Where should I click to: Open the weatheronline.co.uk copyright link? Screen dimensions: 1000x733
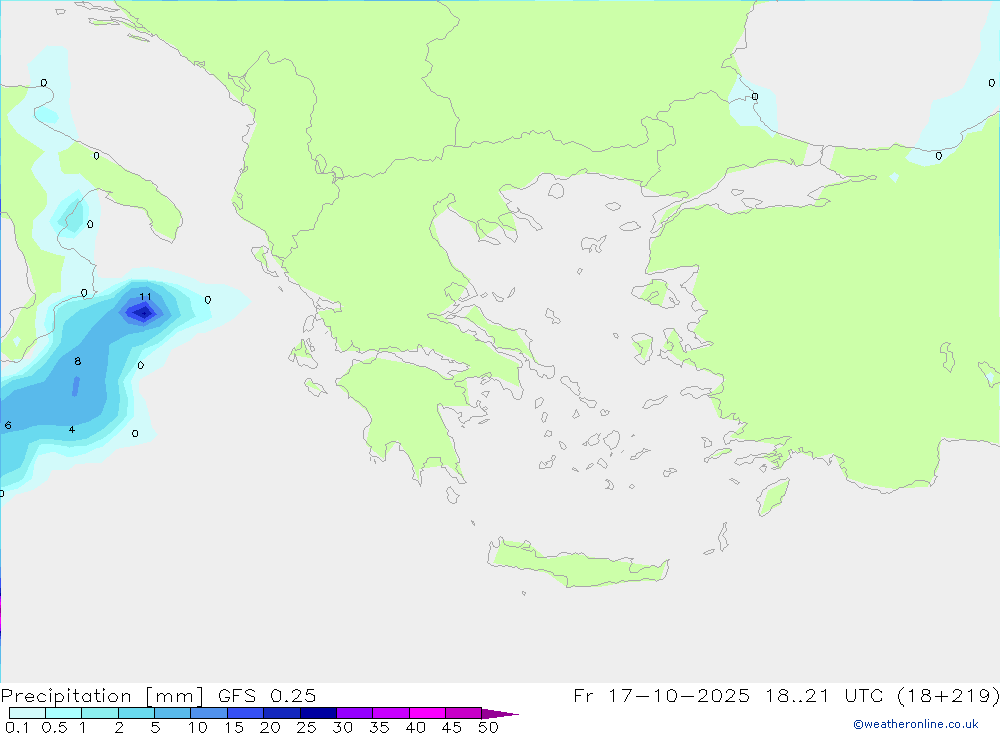pos(915,724)
